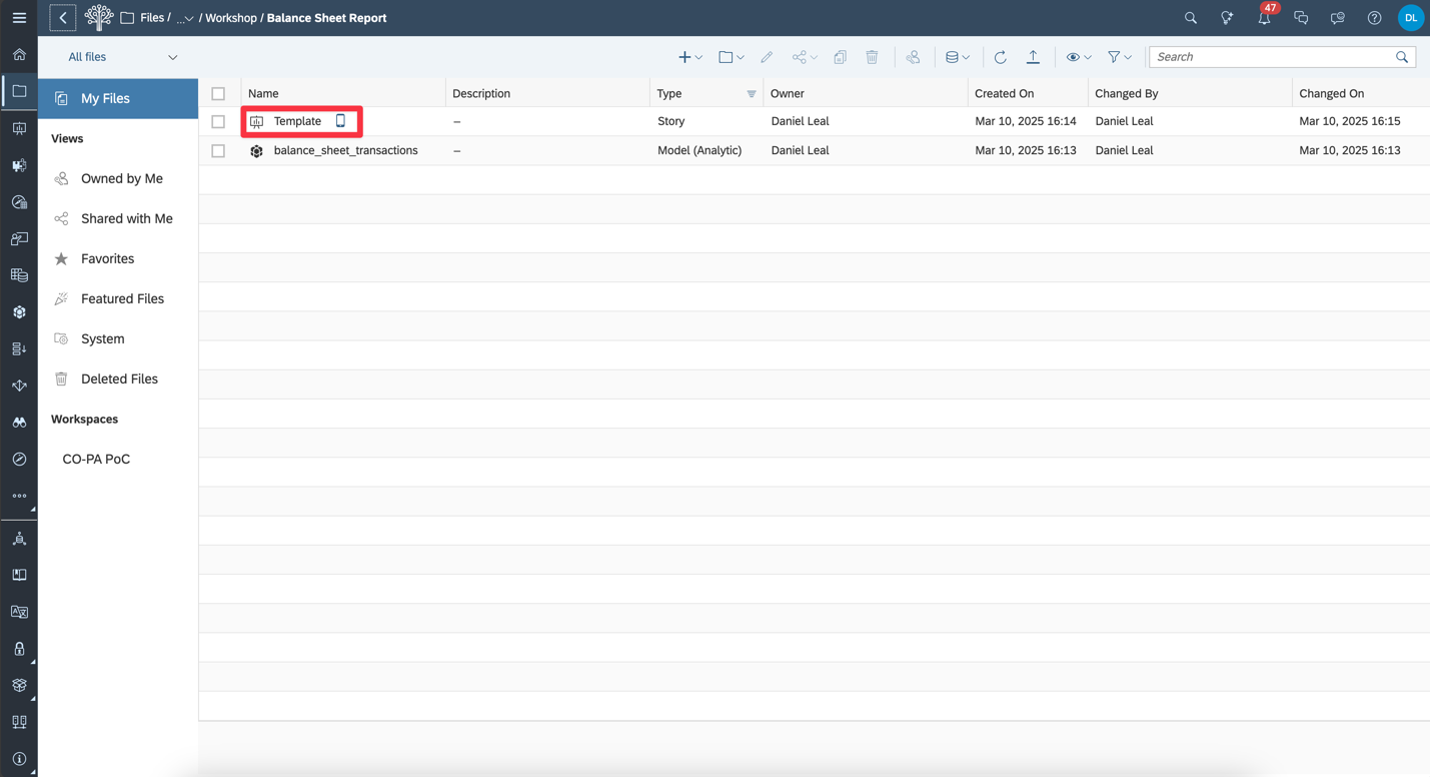Open the Shared with Me view
This screenshot has width=1430, height=782.
(127, 219)
